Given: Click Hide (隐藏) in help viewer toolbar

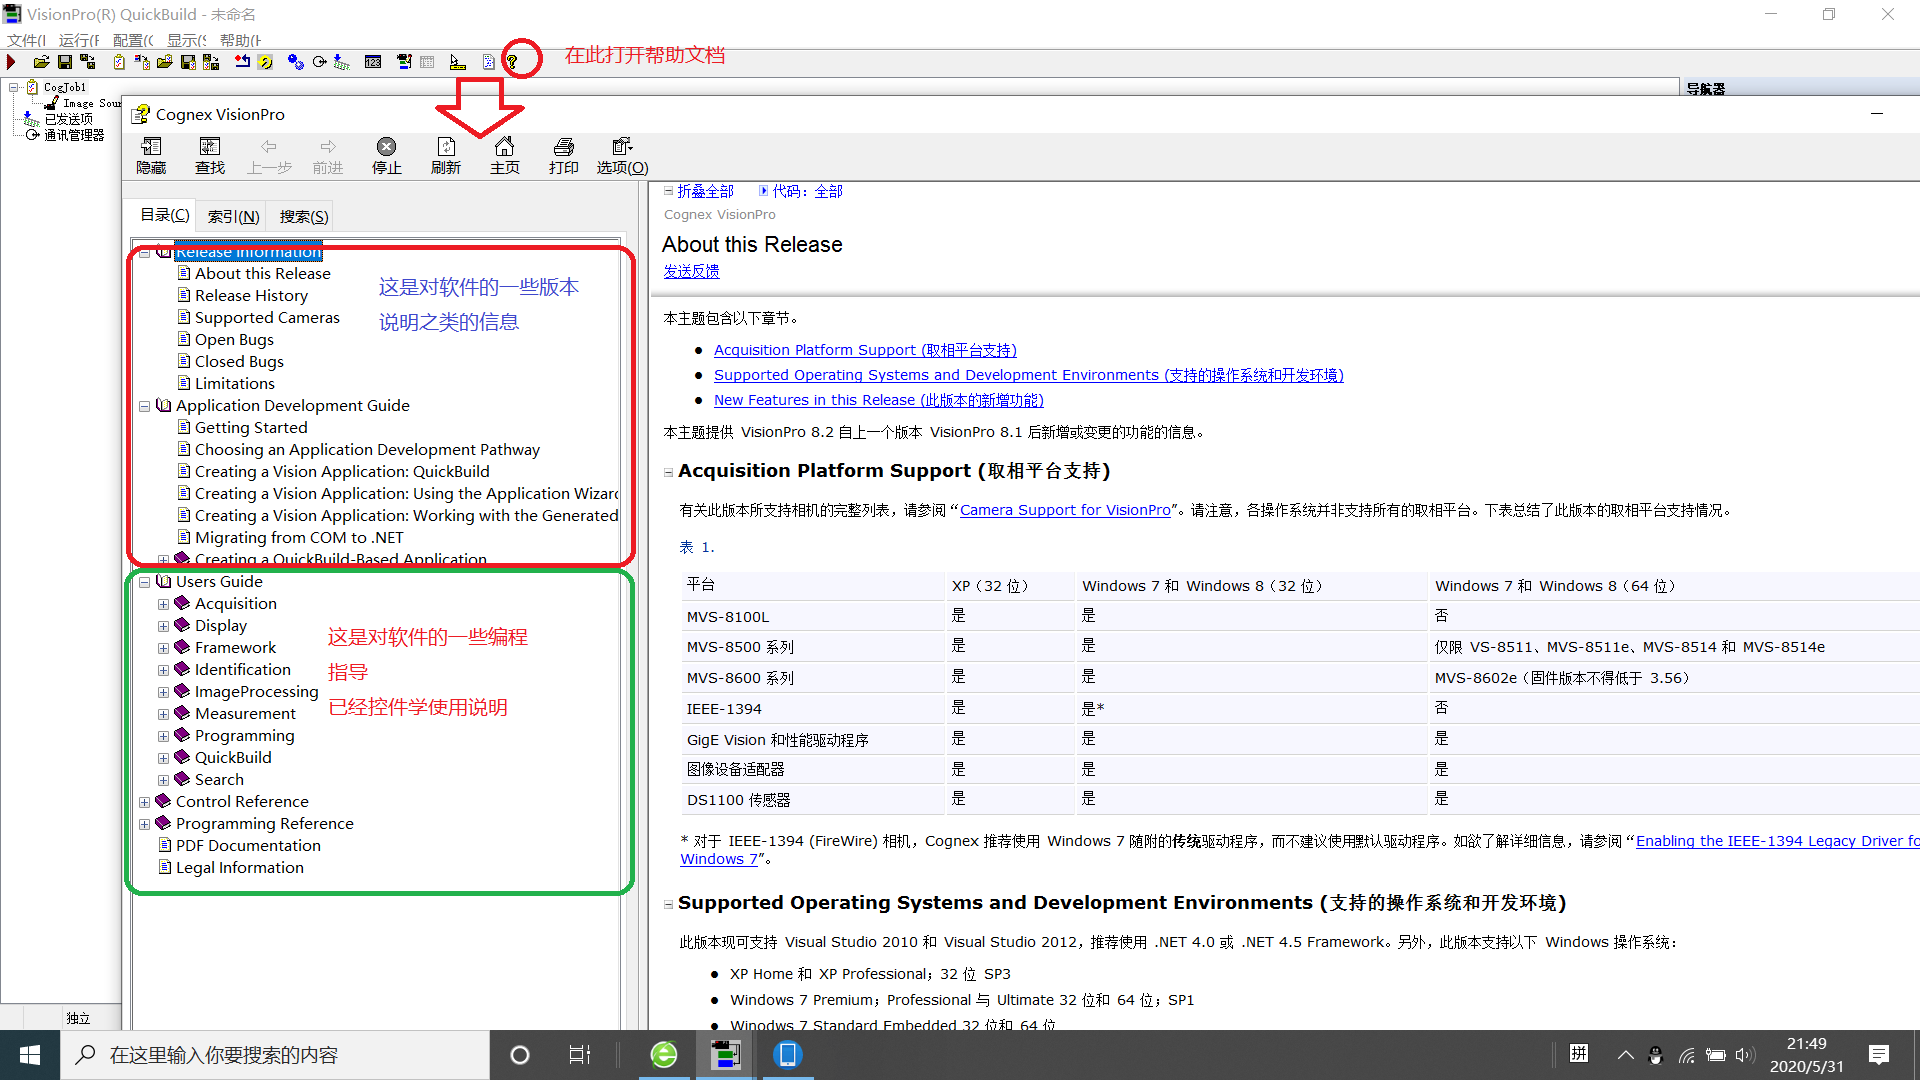Looking at the screenshot, I should 151,156.
